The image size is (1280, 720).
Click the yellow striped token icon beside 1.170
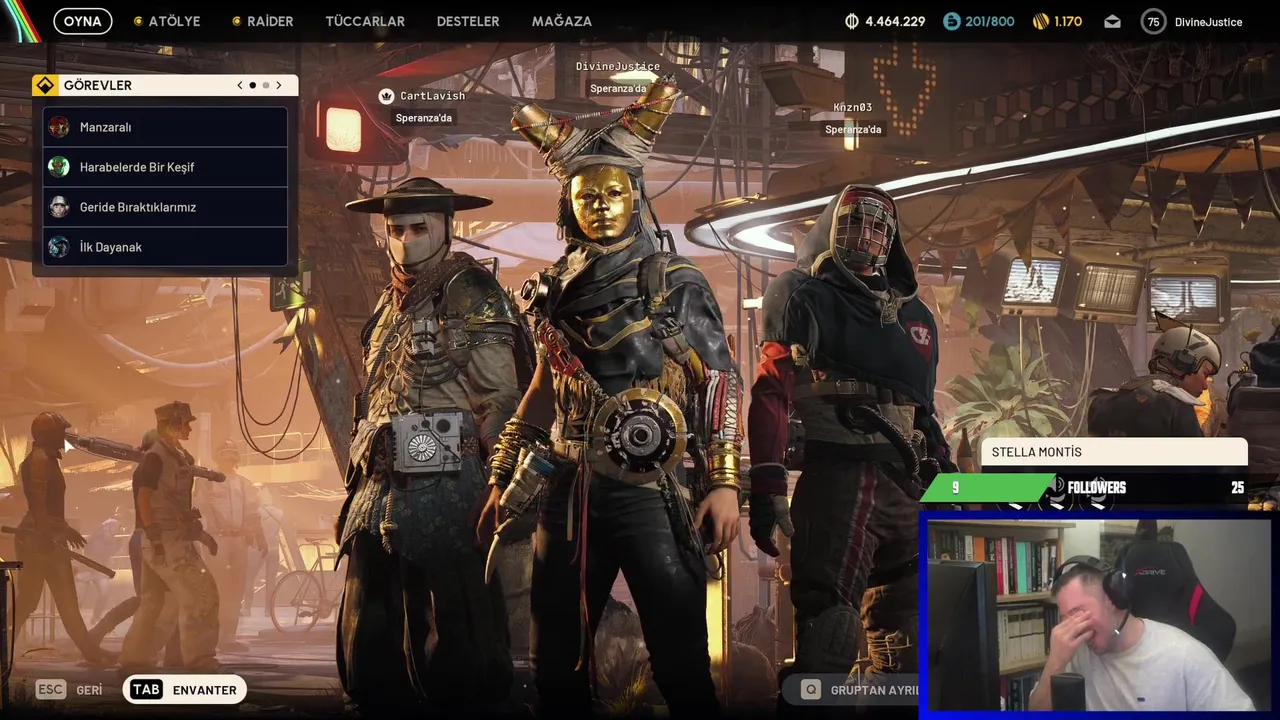point(1041,21)
